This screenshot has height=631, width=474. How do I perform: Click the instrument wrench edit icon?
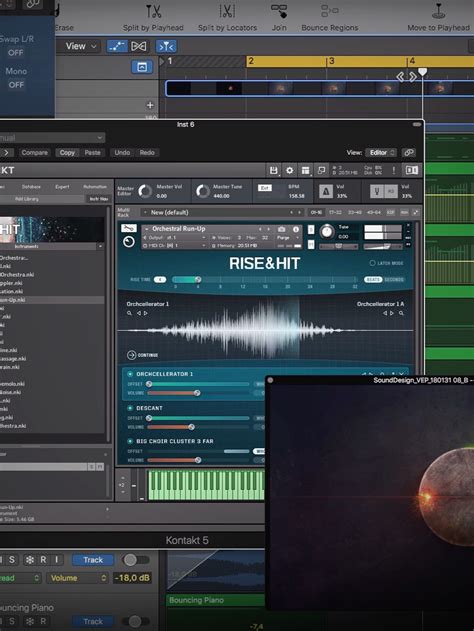pos(129,229)
